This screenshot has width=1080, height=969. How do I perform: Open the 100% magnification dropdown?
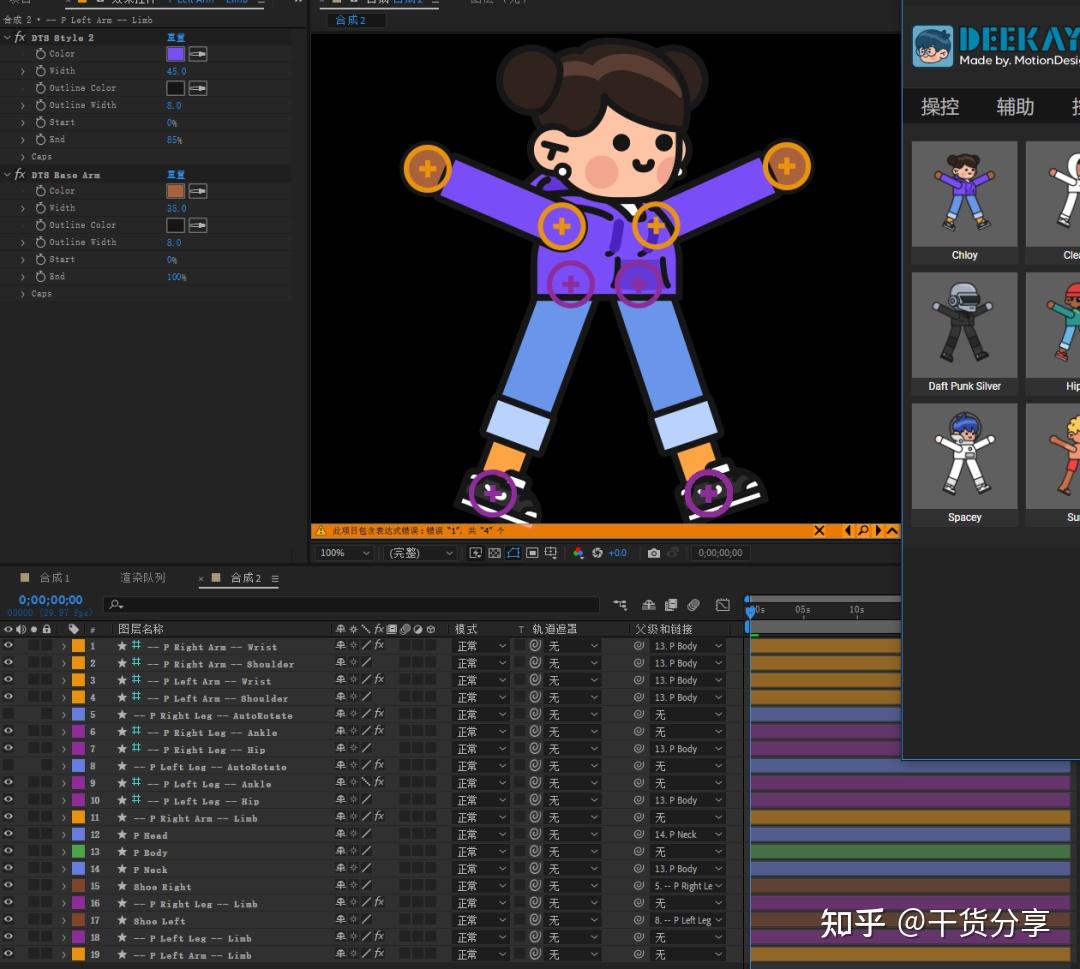click(345, 553)
